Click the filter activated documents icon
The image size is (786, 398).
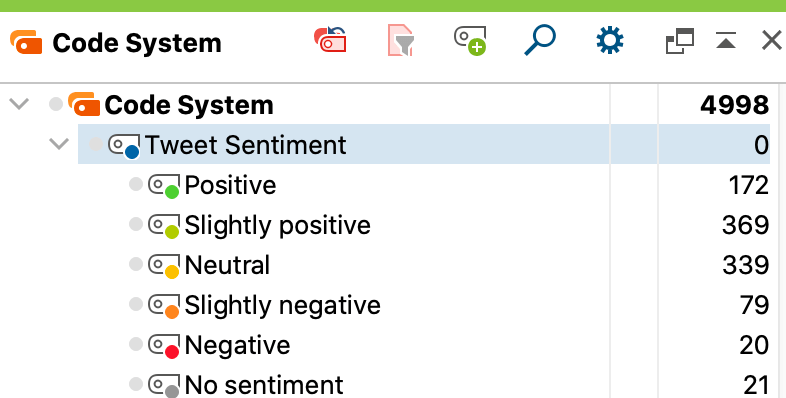(x=401, y=40)
